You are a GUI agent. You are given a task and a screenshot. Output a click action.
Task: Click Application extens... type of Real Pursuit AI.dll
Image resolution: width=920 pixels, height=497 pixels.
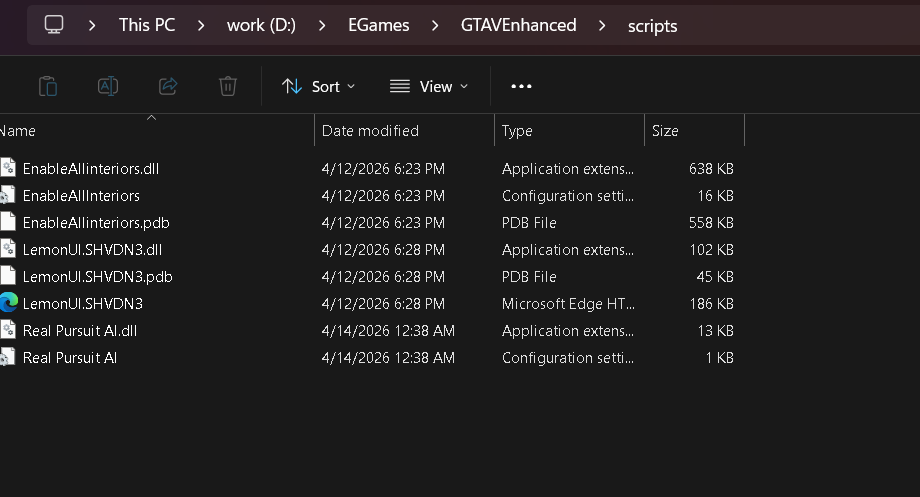pos(568,330)
